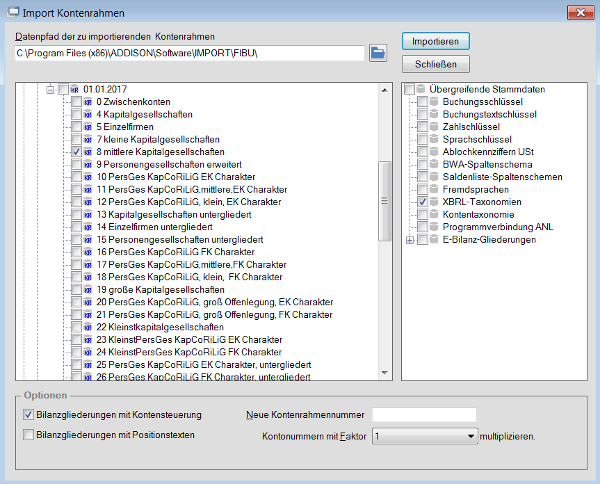The height and width of the screenshot is (484, 600).
Task: Close the Import Kontenrahmen dialog
Action: coord(580,13)
